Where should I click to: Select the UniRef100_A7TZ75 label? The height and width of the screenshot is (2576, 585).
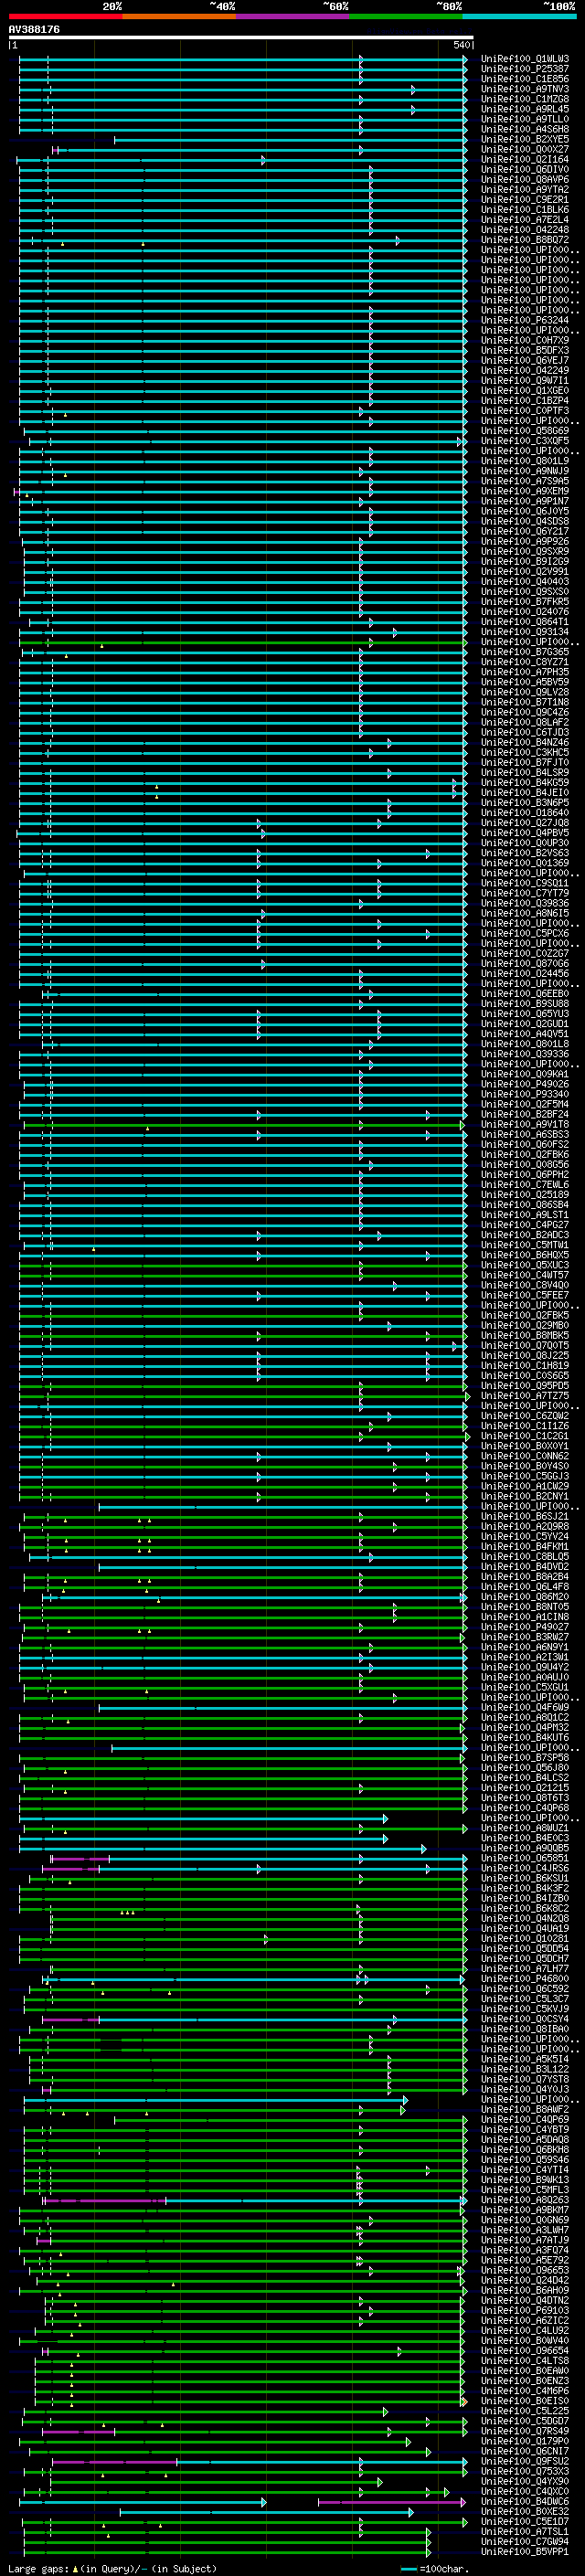(525, 1395)
